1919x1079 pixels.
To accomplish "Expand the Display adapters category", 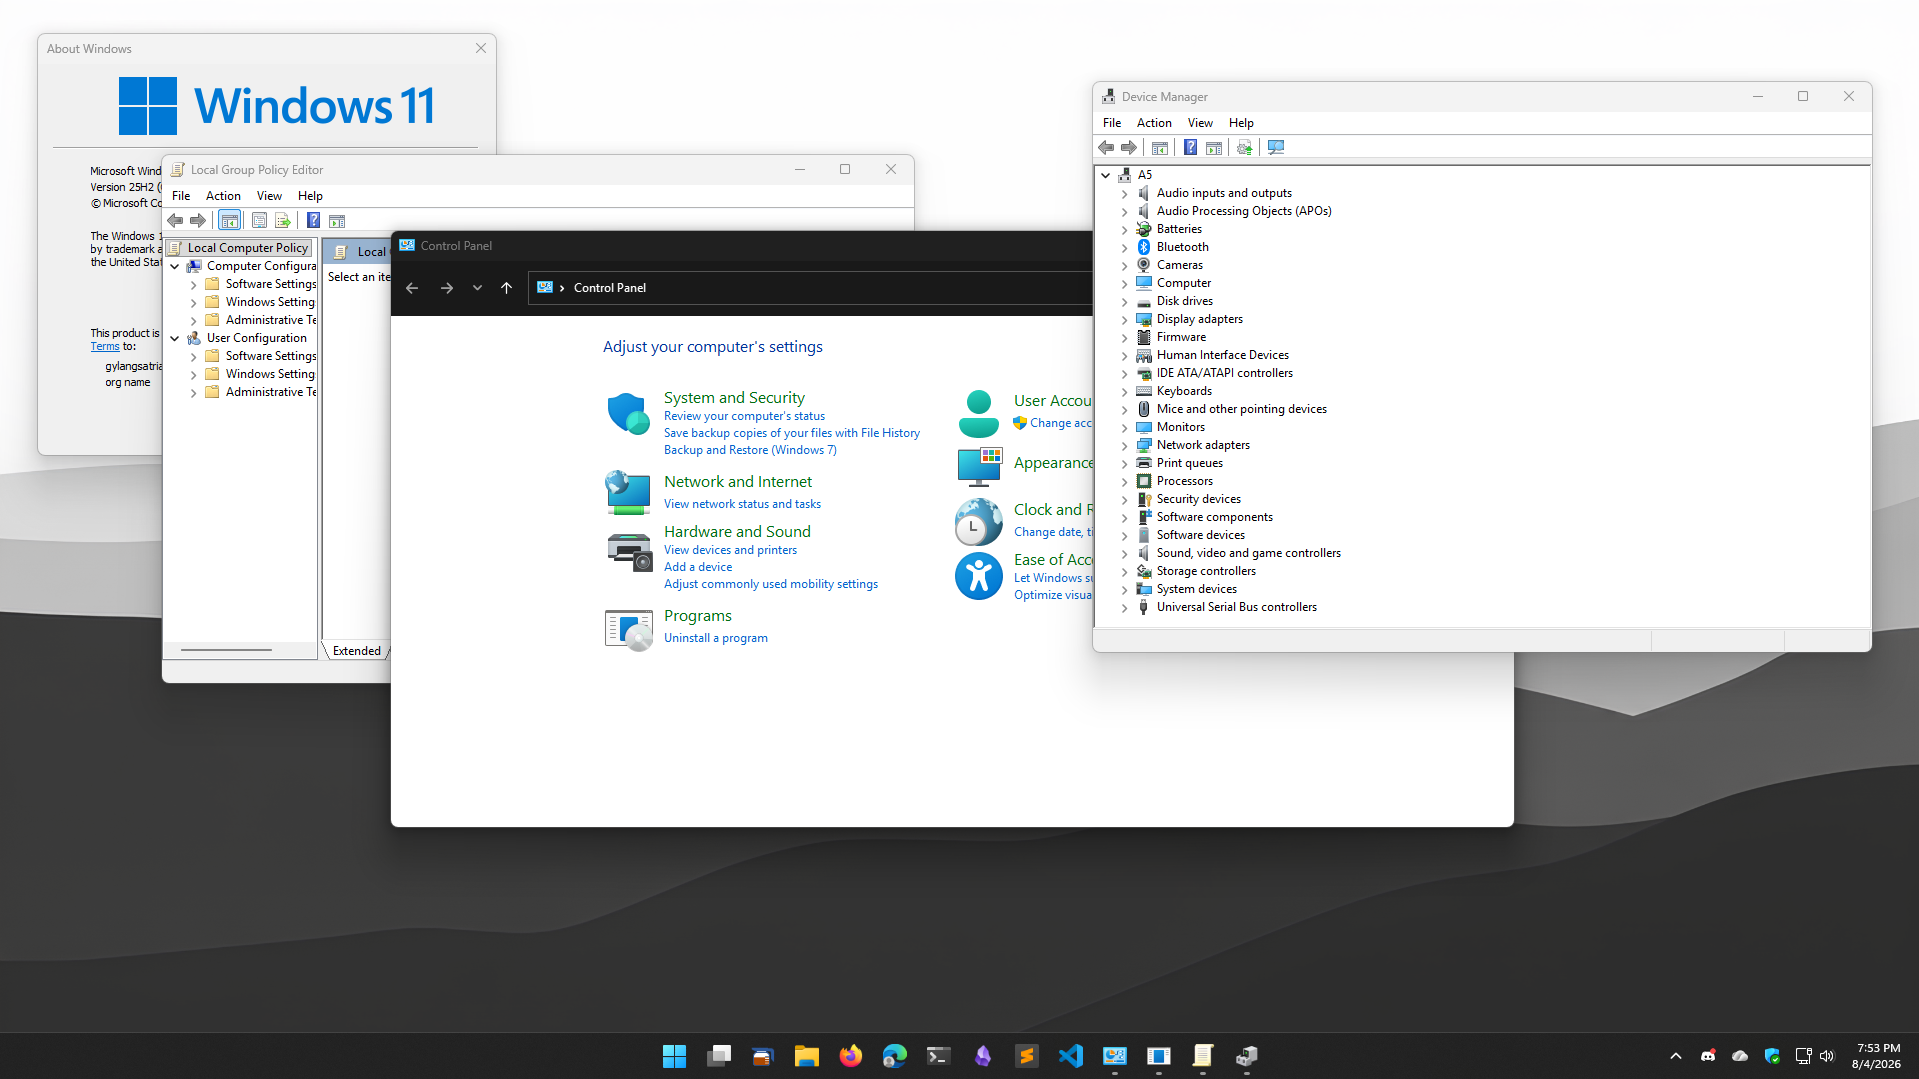I will pyautogui.click(x=1124, y=319).
